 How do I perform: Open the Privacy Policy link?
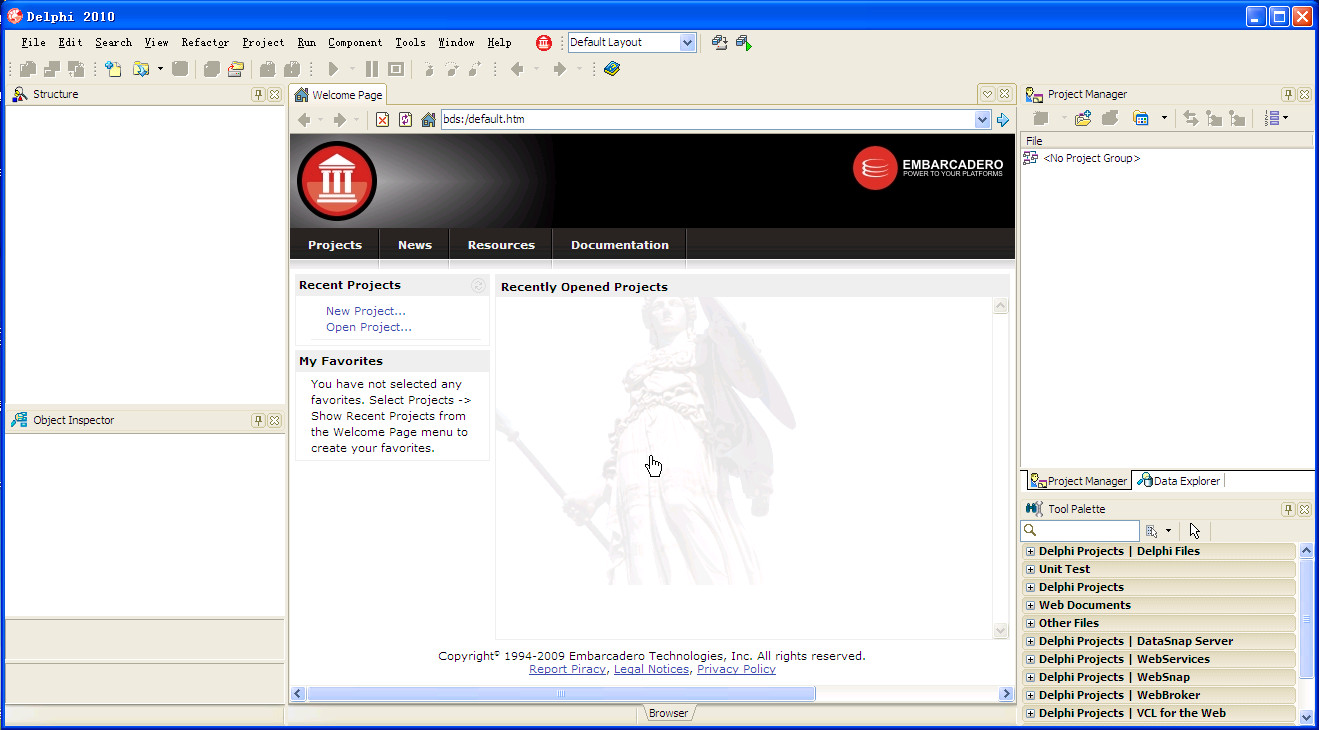click(x=736, y=669)
